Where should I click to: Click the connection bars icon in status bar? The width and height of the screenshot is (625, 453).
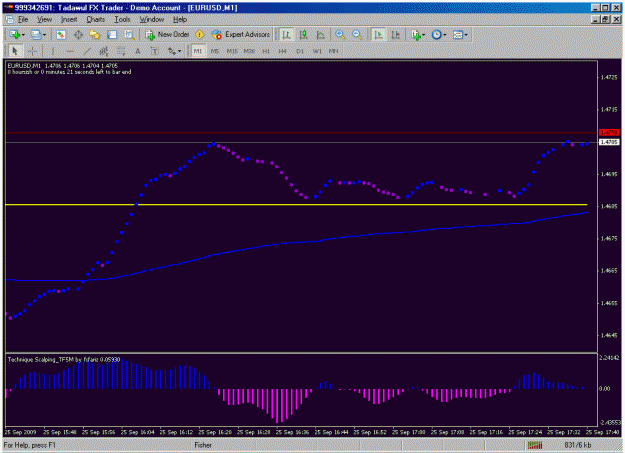coord(535,445)
